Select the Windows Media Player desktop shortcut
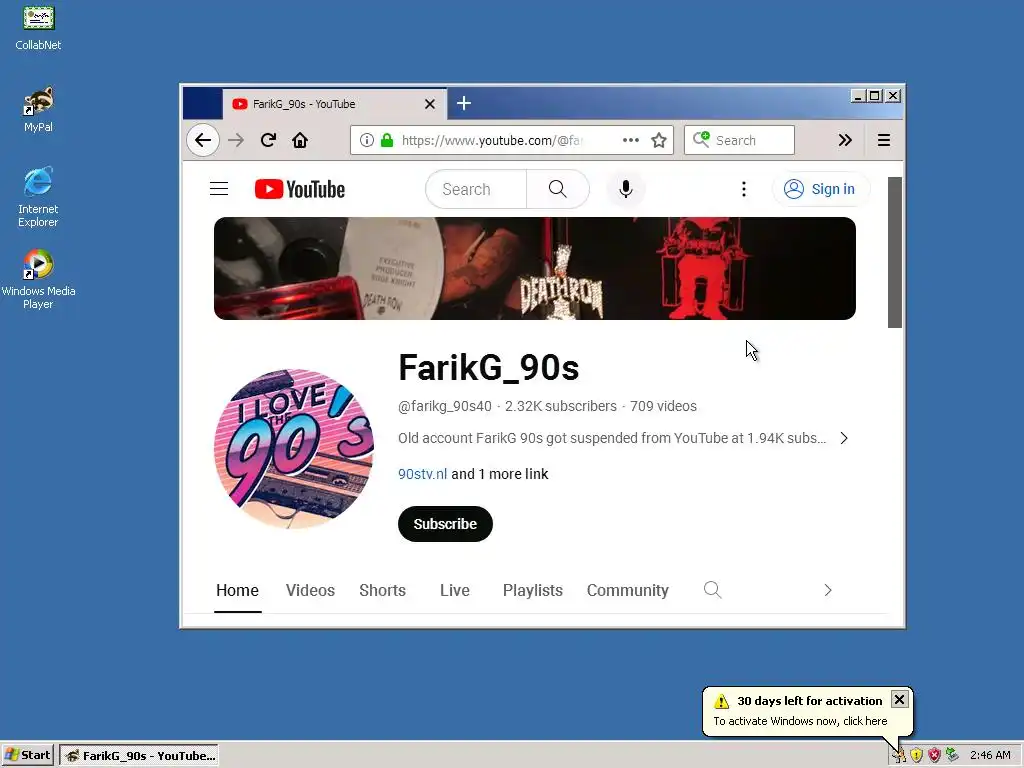The height and width of the screenshot is (768, 1024). coord(38,279)
